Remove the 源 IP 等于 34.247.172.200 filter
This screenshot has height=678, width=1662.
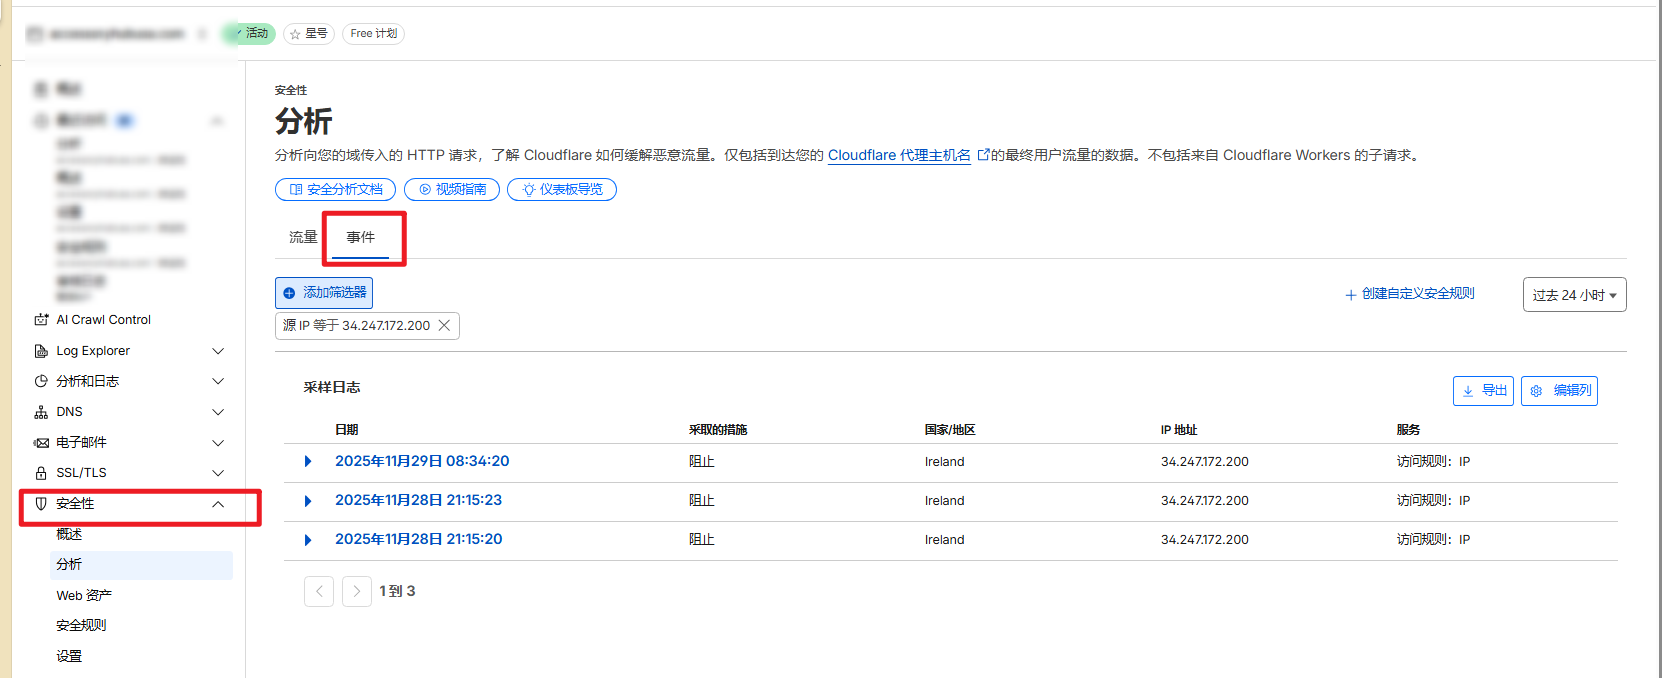point(444,325)
